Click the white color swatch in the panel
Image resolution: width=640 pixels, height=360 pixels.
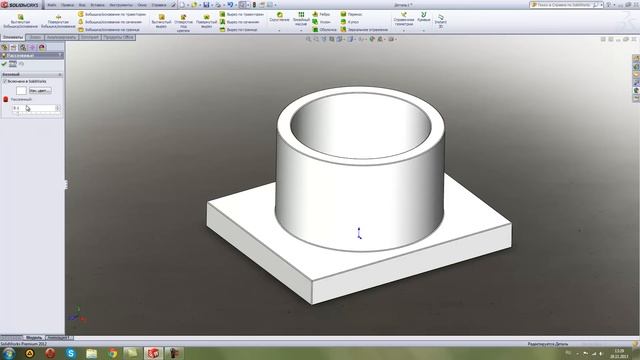tap(21, 91)
